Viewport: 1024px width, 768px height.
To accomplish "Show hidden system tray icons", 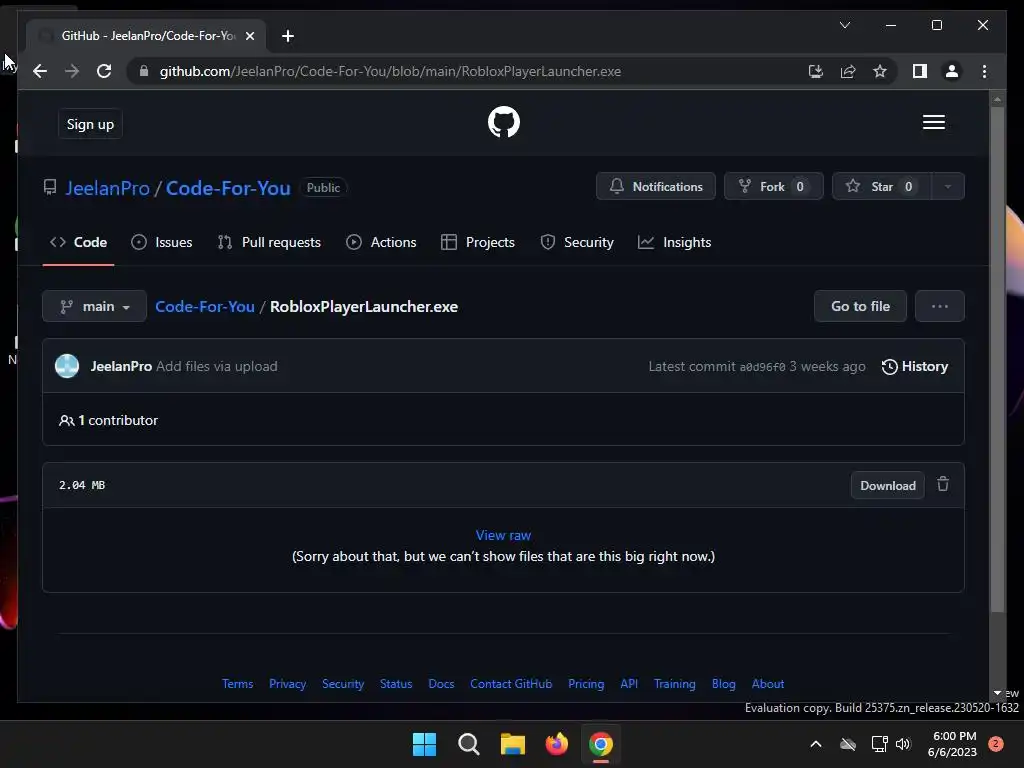I will (x=816, y=744).
